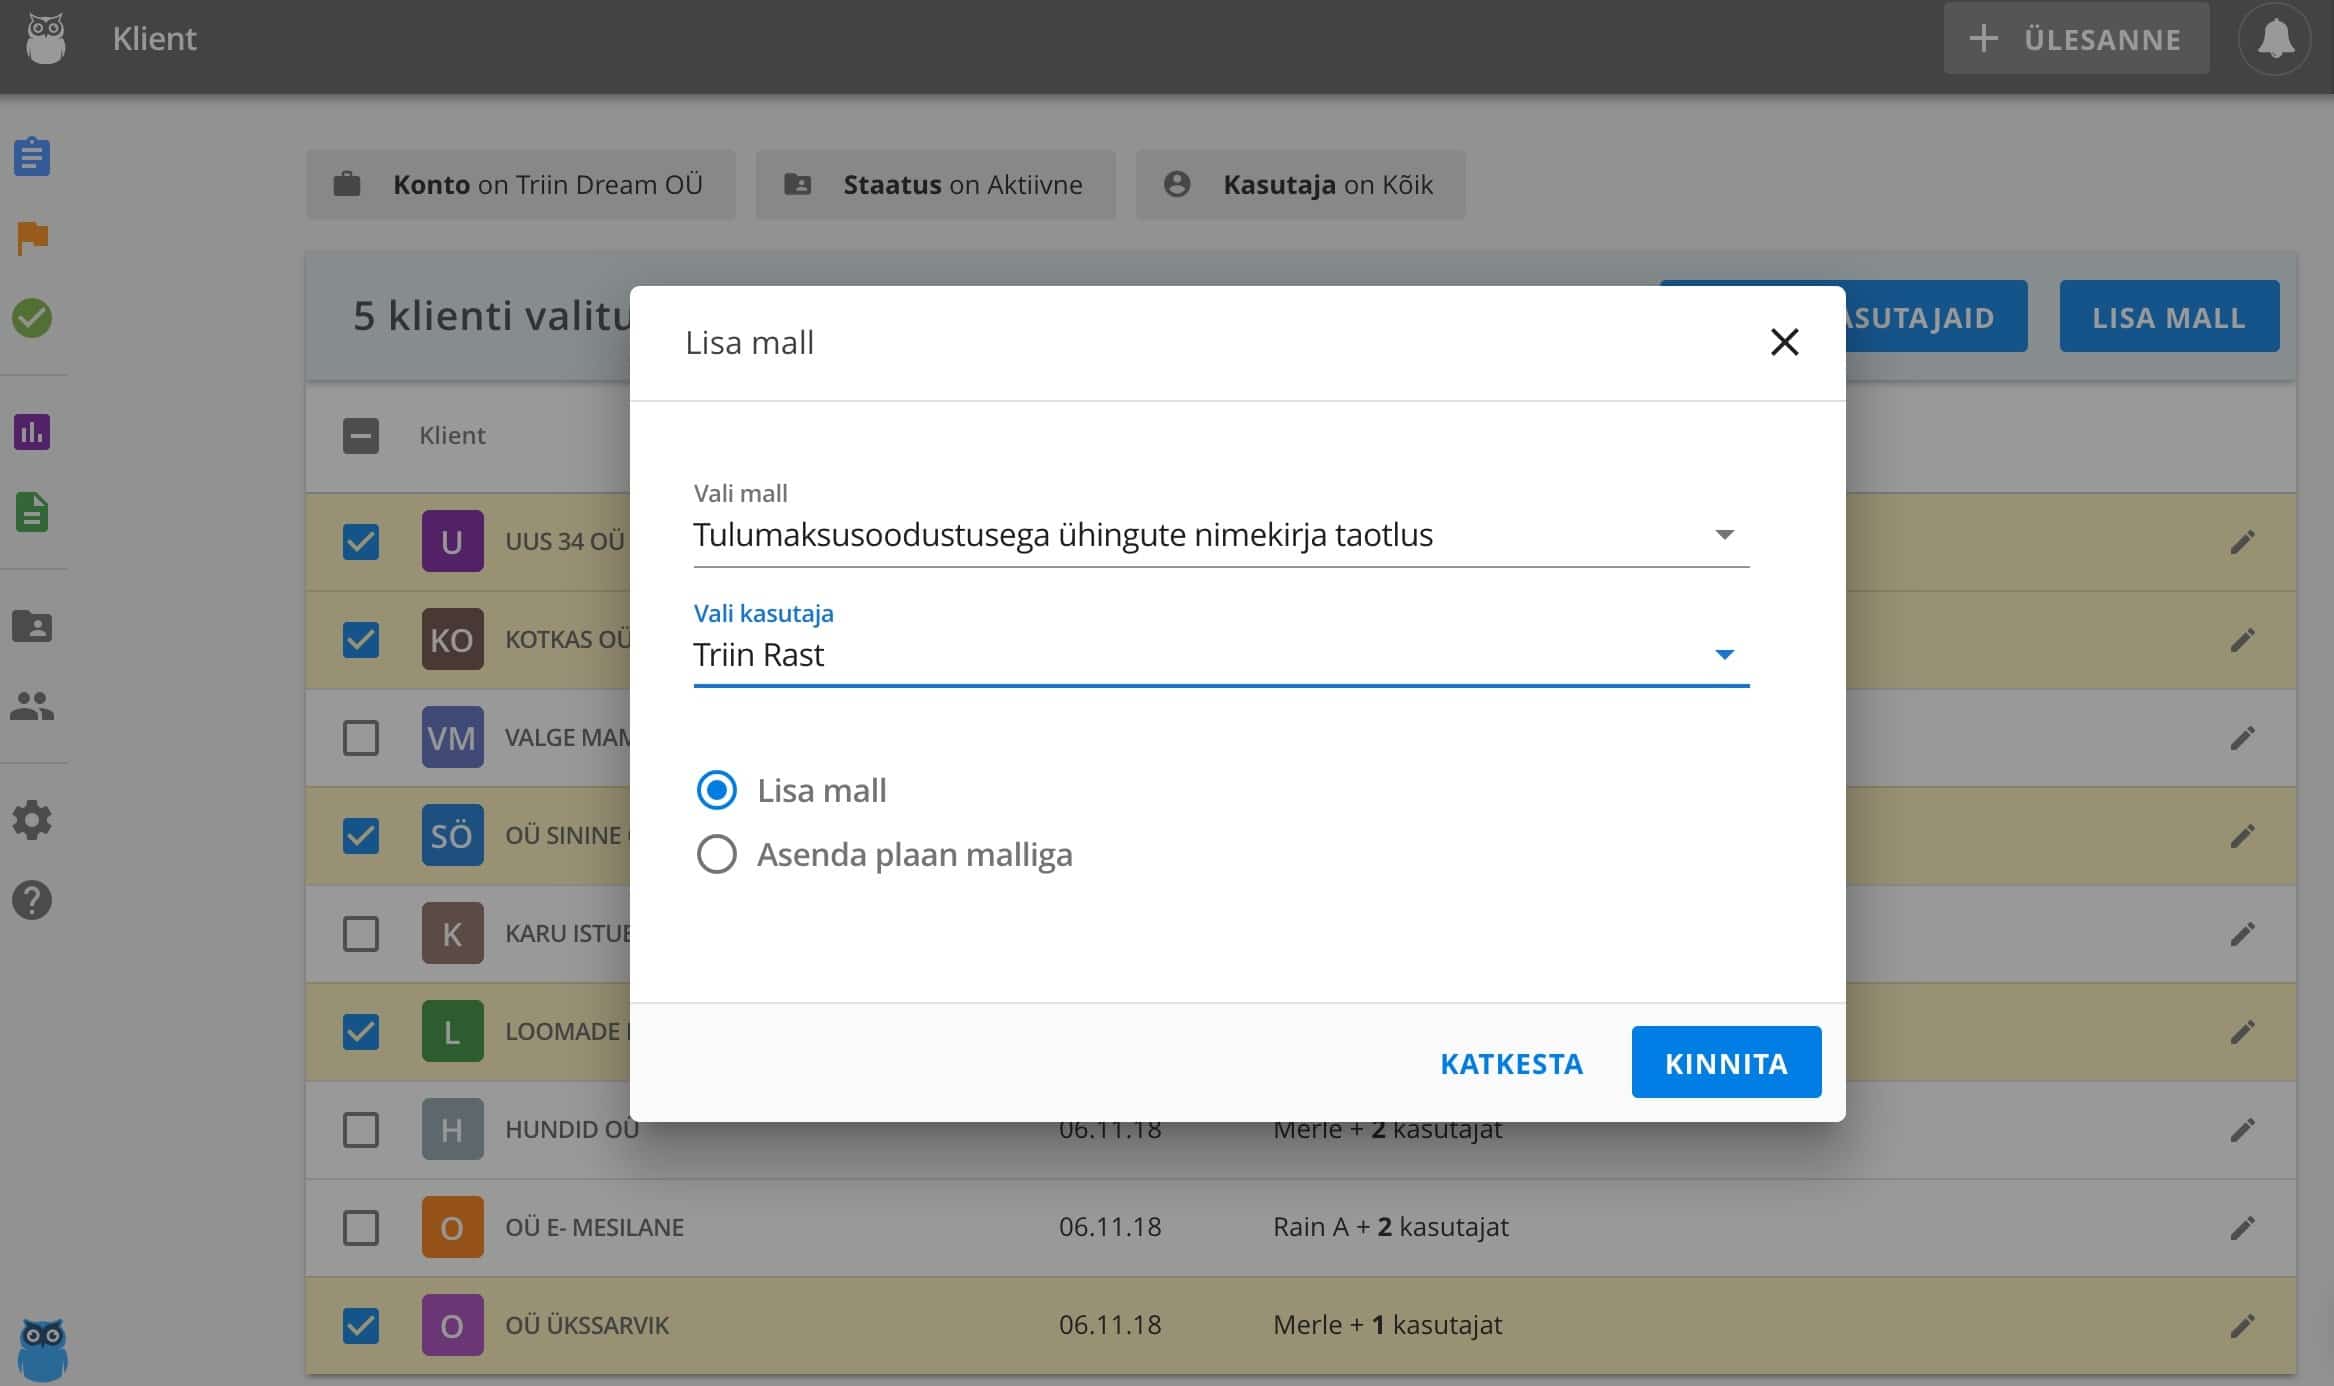
Task: Open the purple bar chart reports icon
Action: 32,432
